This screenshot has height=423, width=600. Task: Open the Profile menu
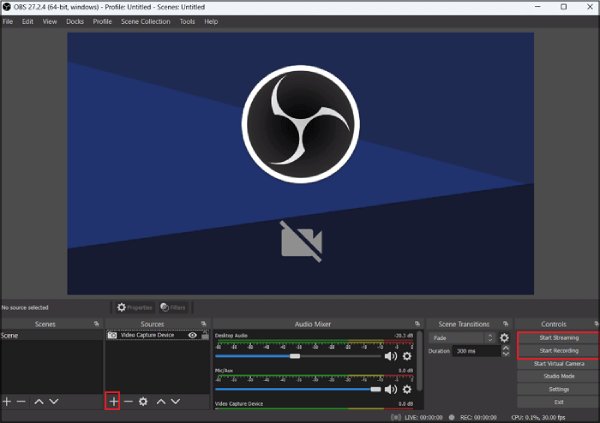(102, 21)
